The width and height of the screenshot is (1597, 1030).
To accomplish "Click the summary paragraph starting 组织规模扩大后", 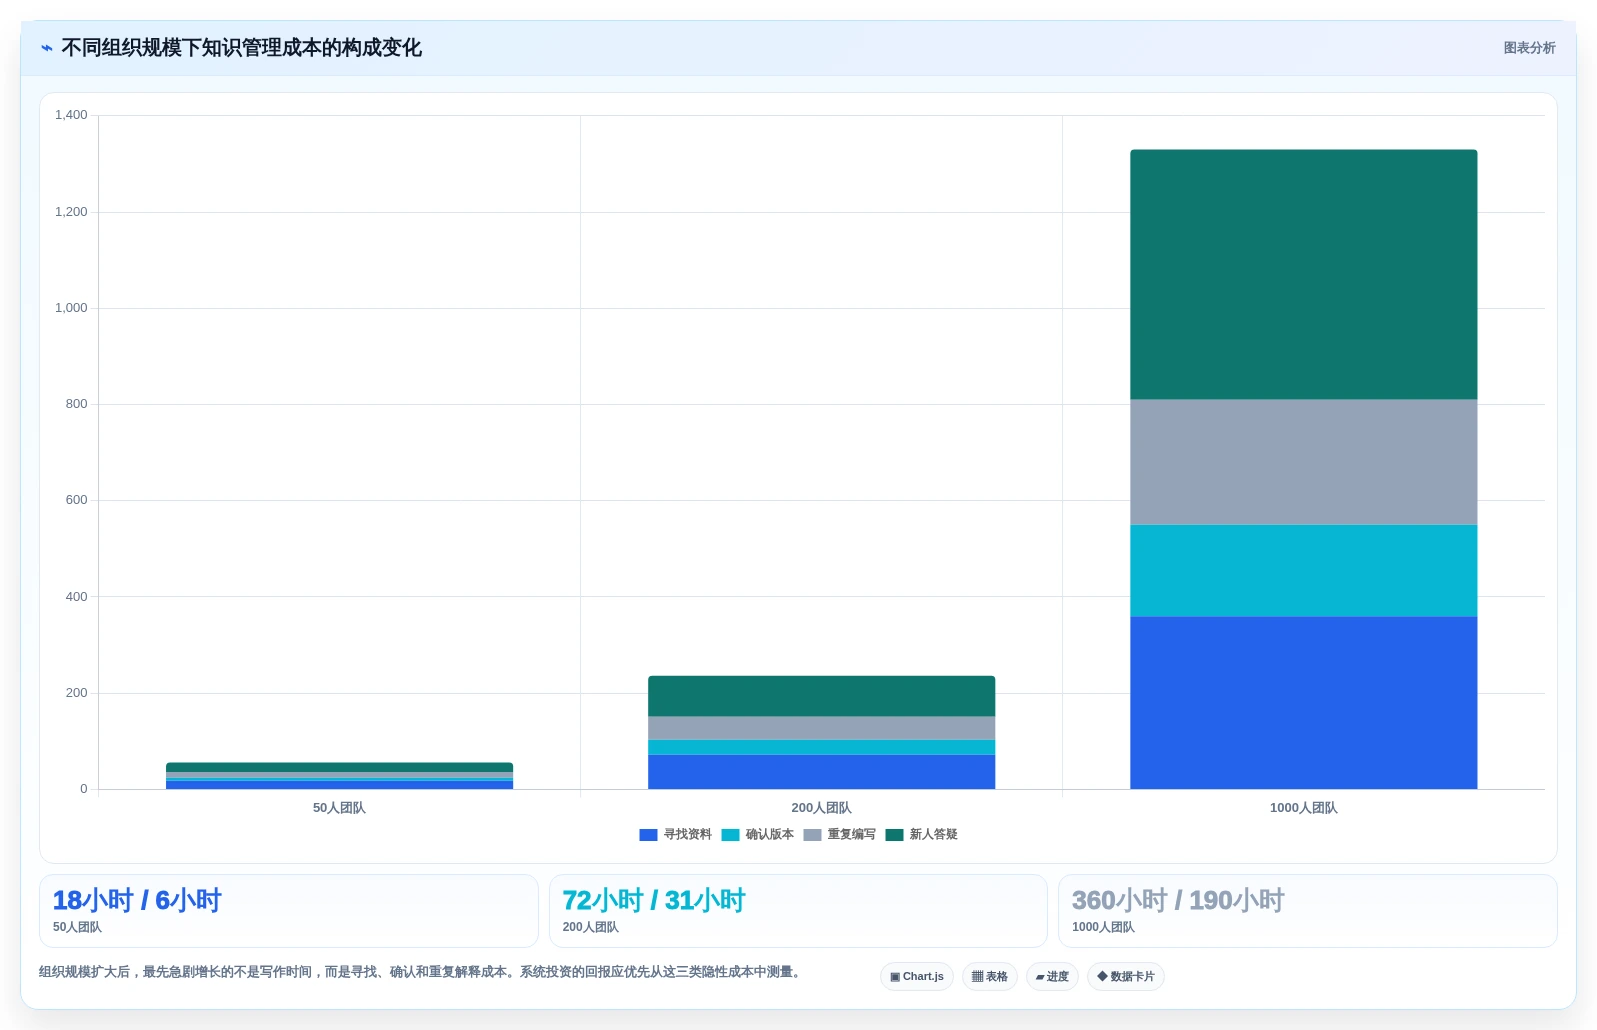I will pyautogui.click(x=422, y=972).
